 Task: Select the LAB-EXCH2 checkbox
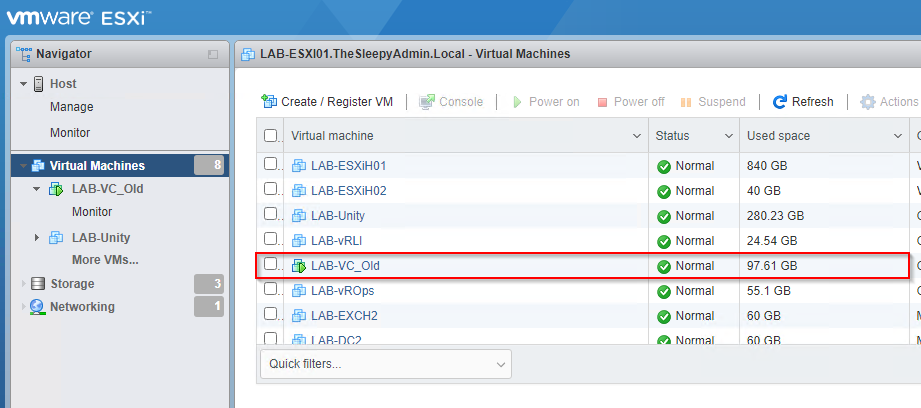(x=270, y=314)
